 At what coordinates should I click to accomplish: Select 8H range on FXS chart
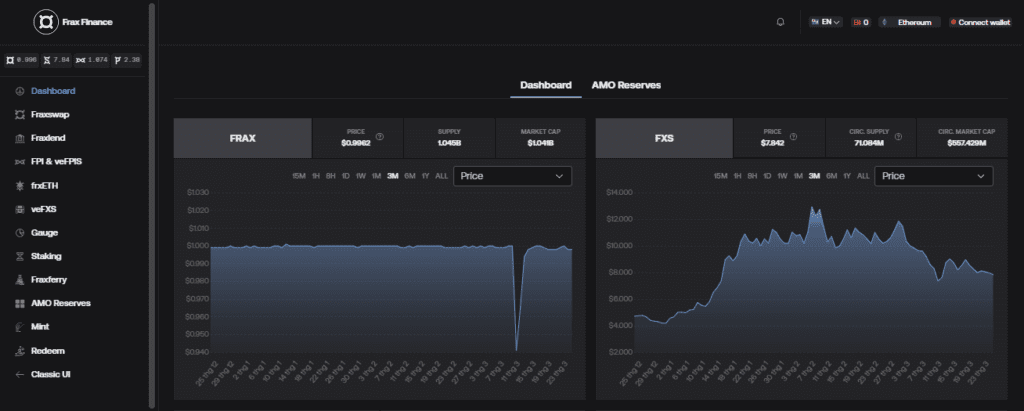(x=752, y=176)
